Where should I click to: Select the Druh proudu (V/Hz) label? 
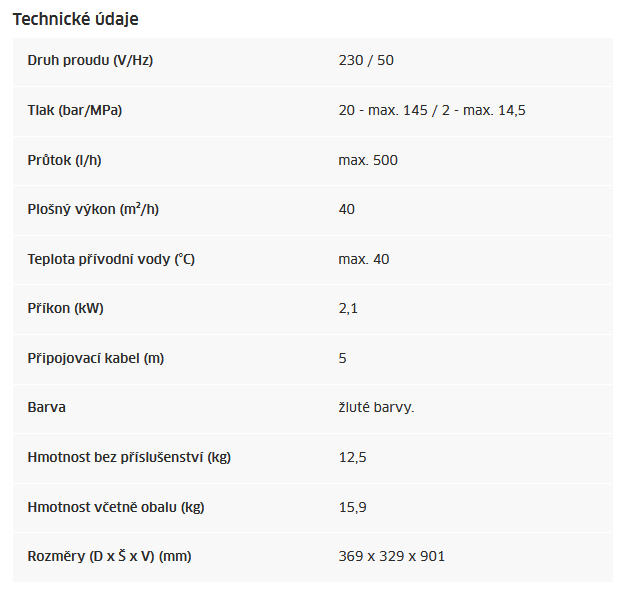90,60
